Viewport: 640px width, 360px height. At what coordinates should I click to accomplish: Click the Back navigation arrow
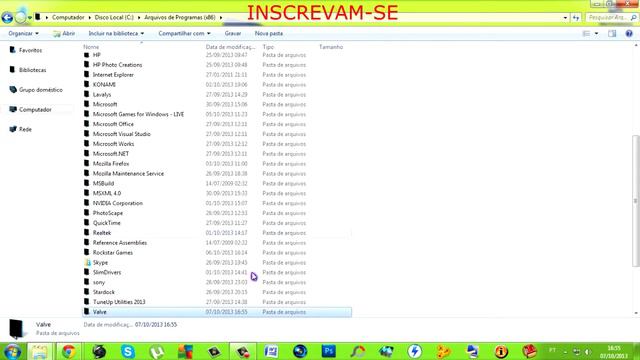point(7,18)
